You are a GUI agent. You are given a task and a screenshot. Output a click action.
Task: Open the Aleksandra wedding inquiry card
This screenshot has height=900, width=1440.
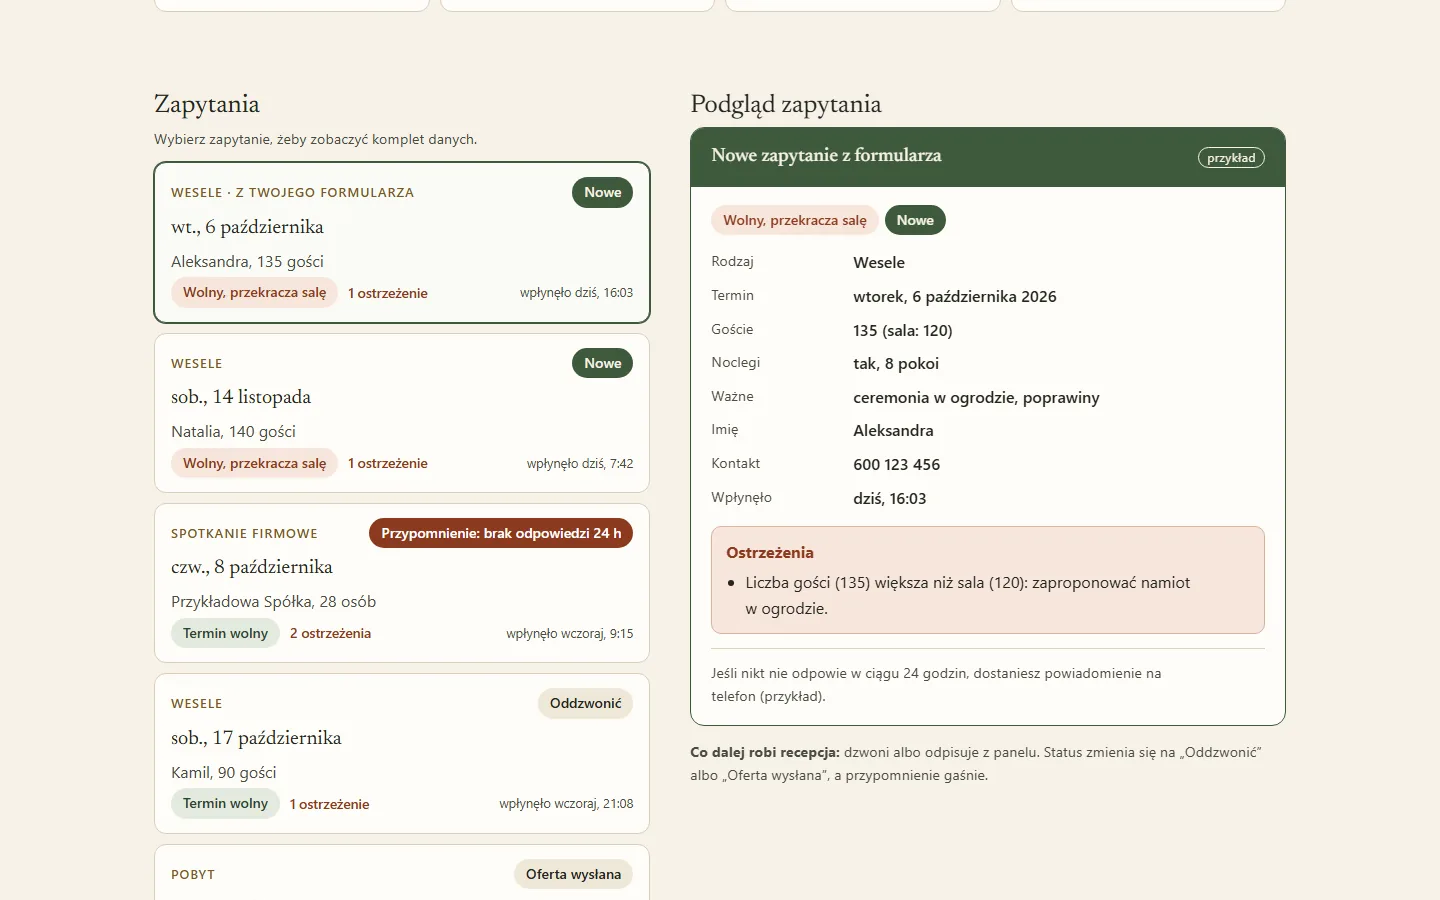pyautogui.click(x=402, y=242)
